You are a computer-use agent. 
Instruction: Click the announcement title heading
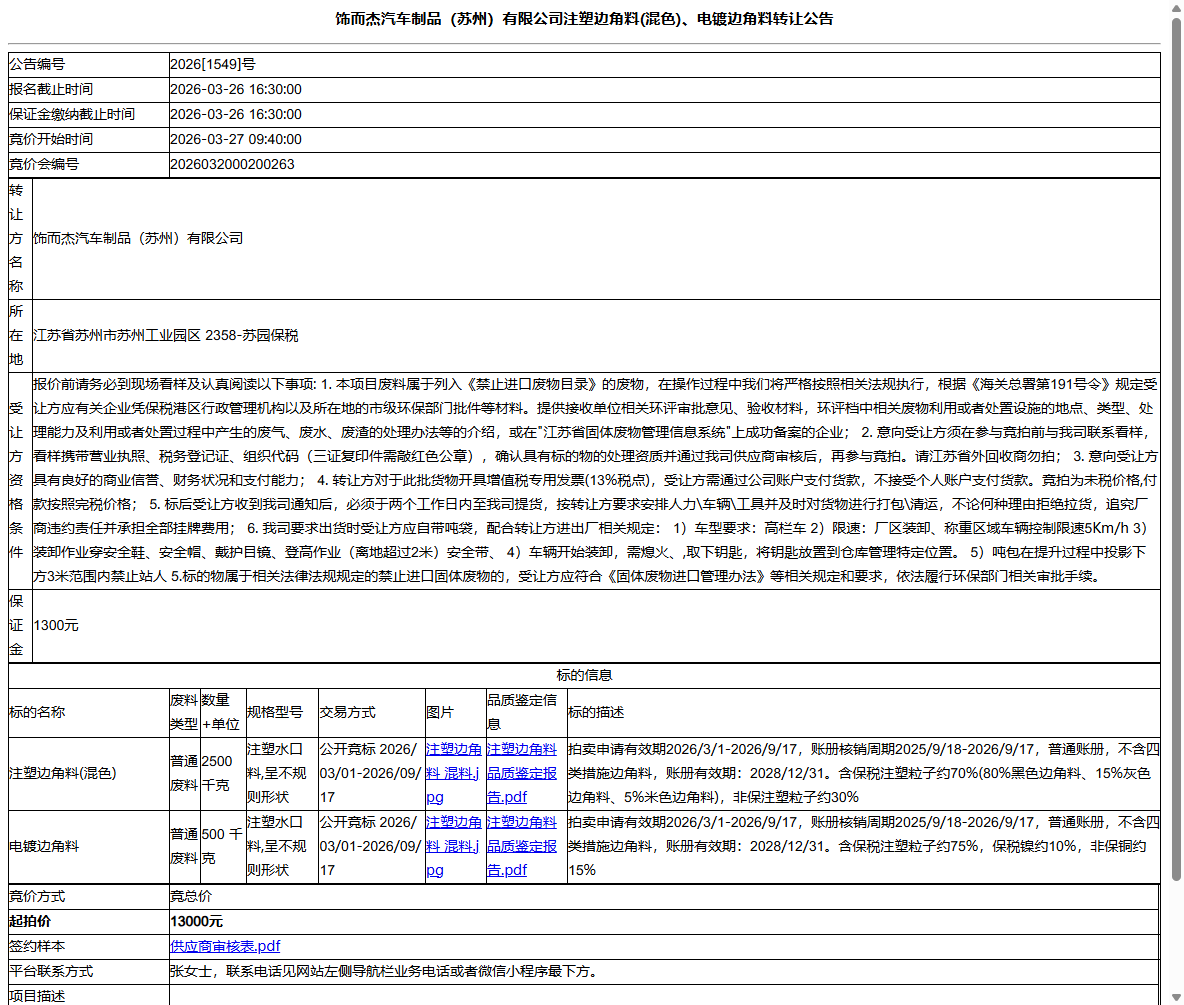coord(584,19)
